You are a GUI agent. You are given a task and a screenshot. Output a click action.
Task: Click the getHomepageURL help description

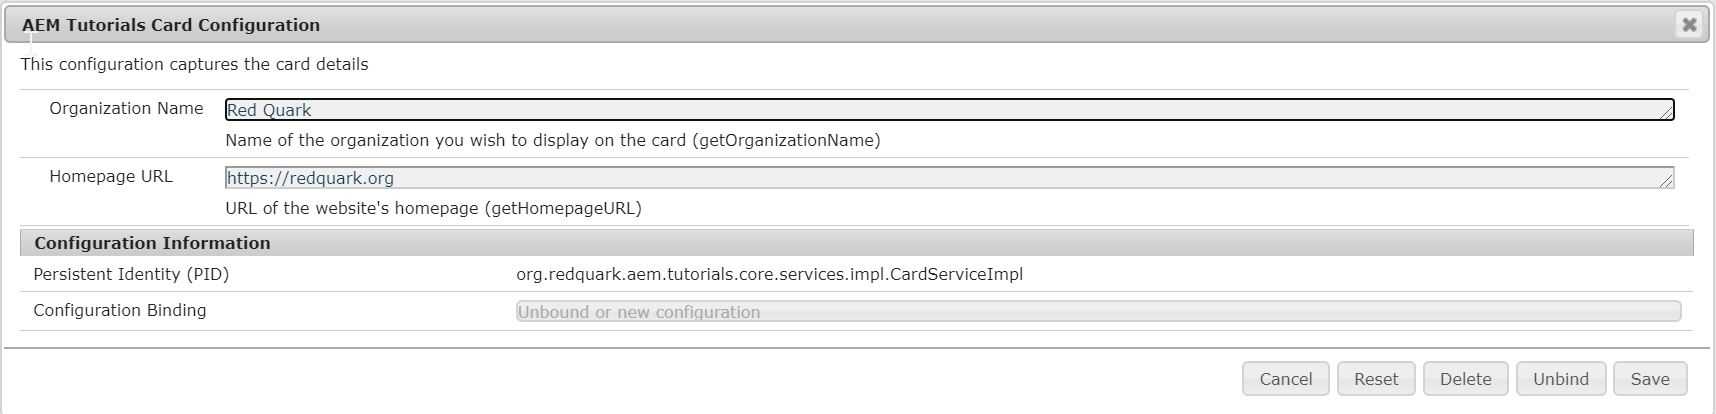click(x=433, y=208)
